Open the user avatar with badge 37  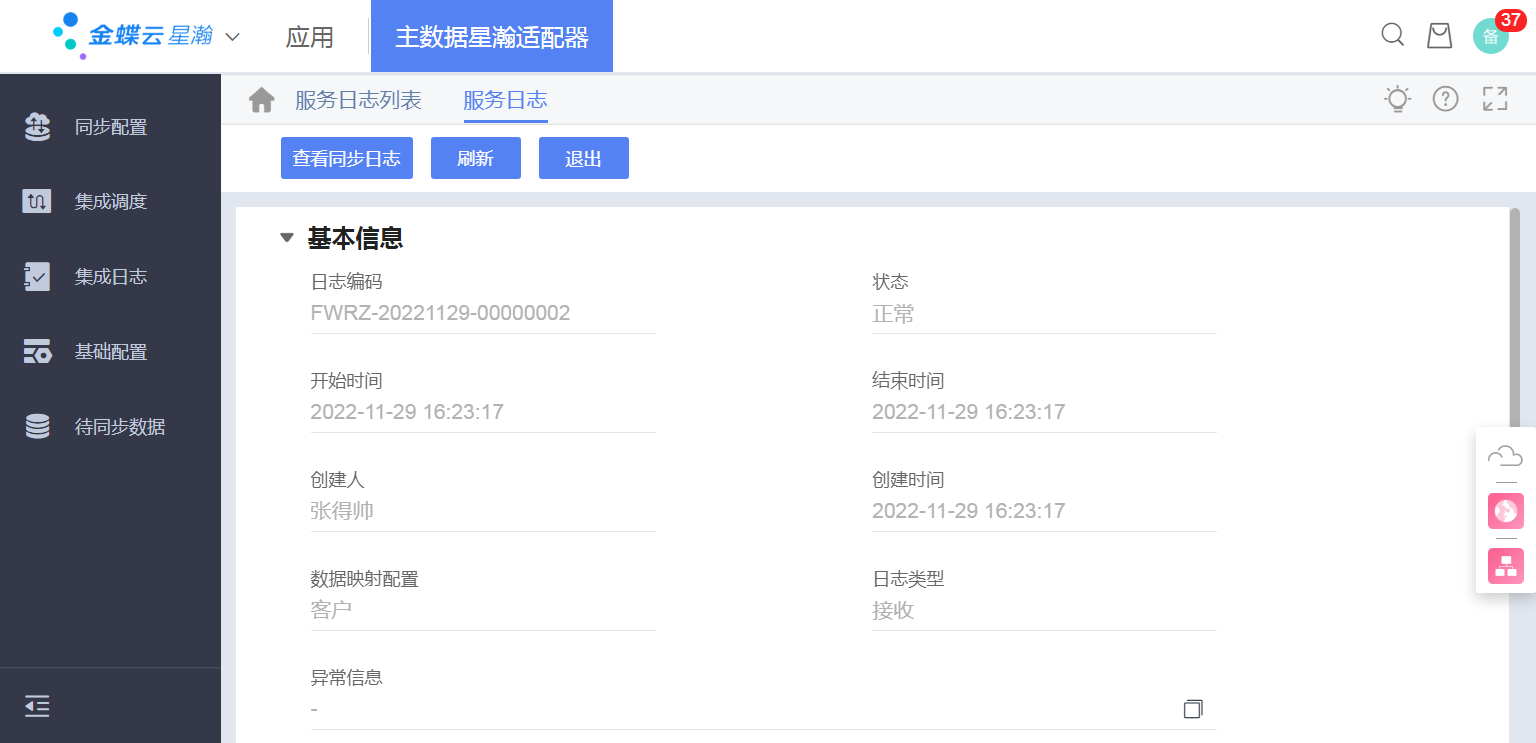[1491, 36]
